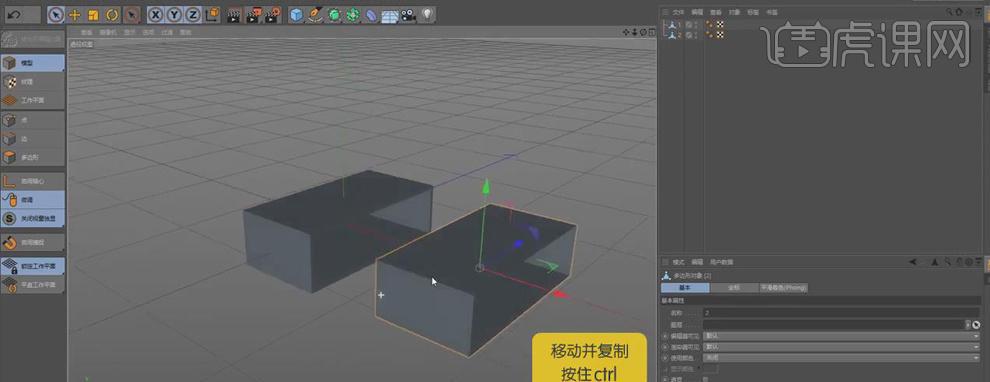
Task: Click the object name input field
Action: pyautogui.click(x=842, y=313)
